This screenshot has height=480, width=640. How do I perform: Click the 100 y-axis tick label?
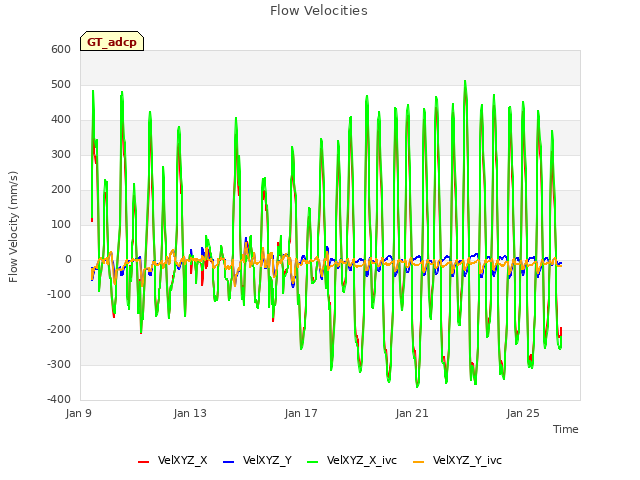point(61,224)
